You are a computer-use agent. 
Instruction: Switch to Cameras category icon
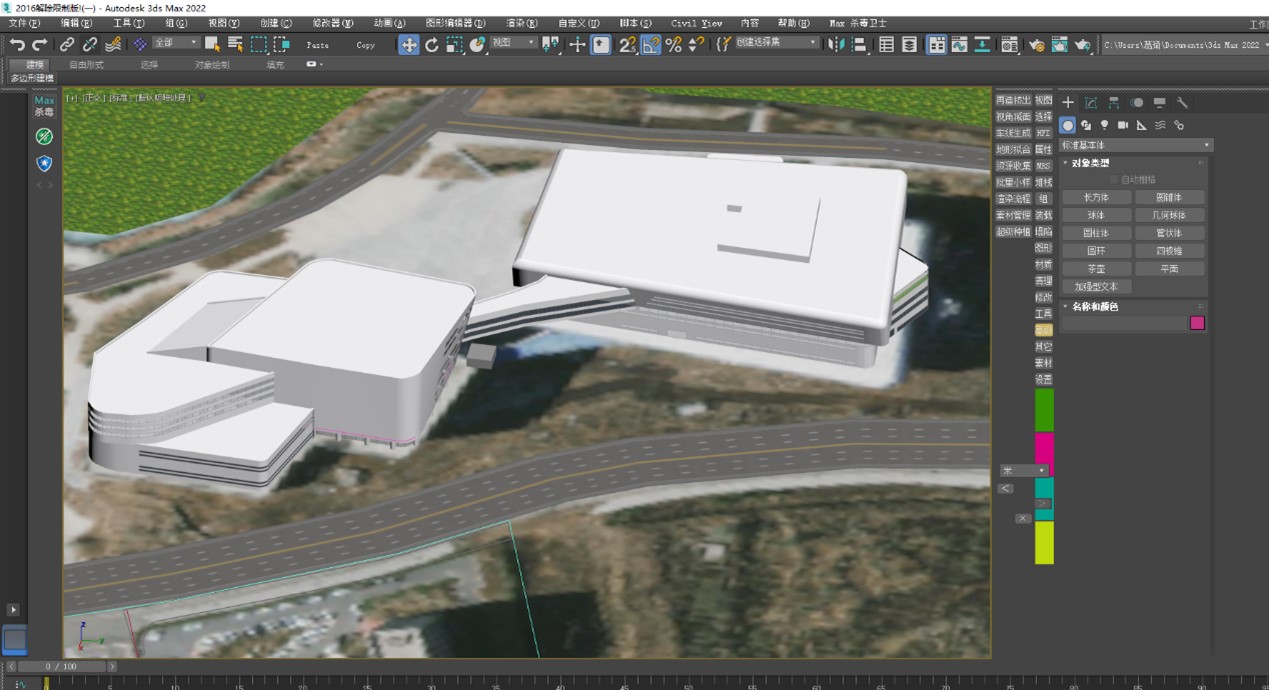click(x=1123, y=125)
